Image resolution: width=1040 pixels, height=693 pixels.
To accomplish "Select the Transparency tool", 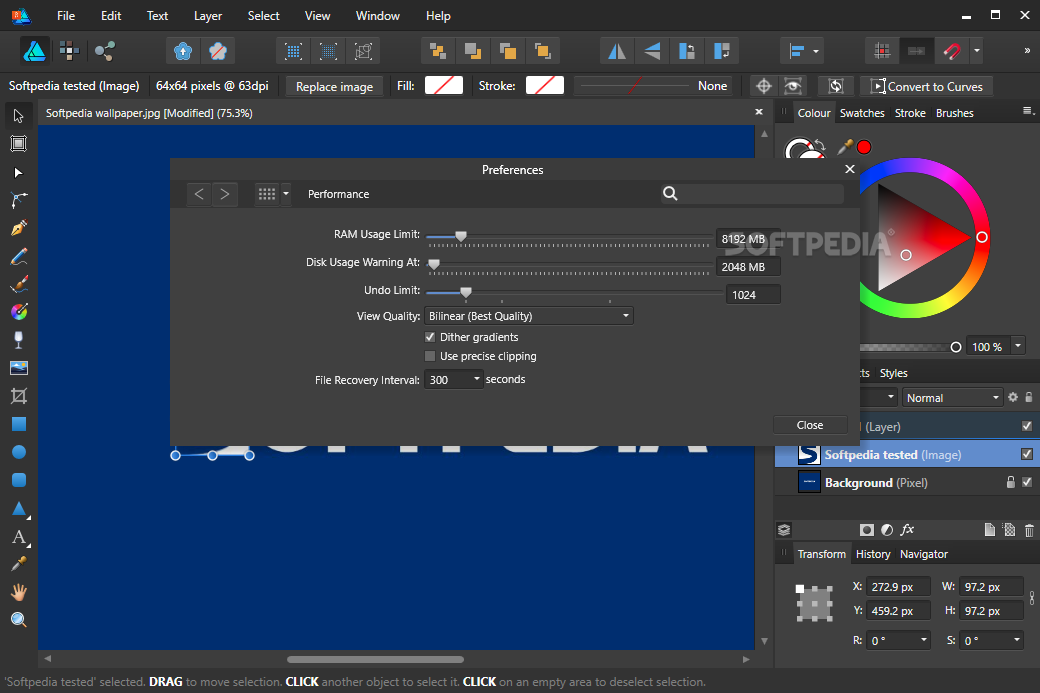I will (19, 340).
